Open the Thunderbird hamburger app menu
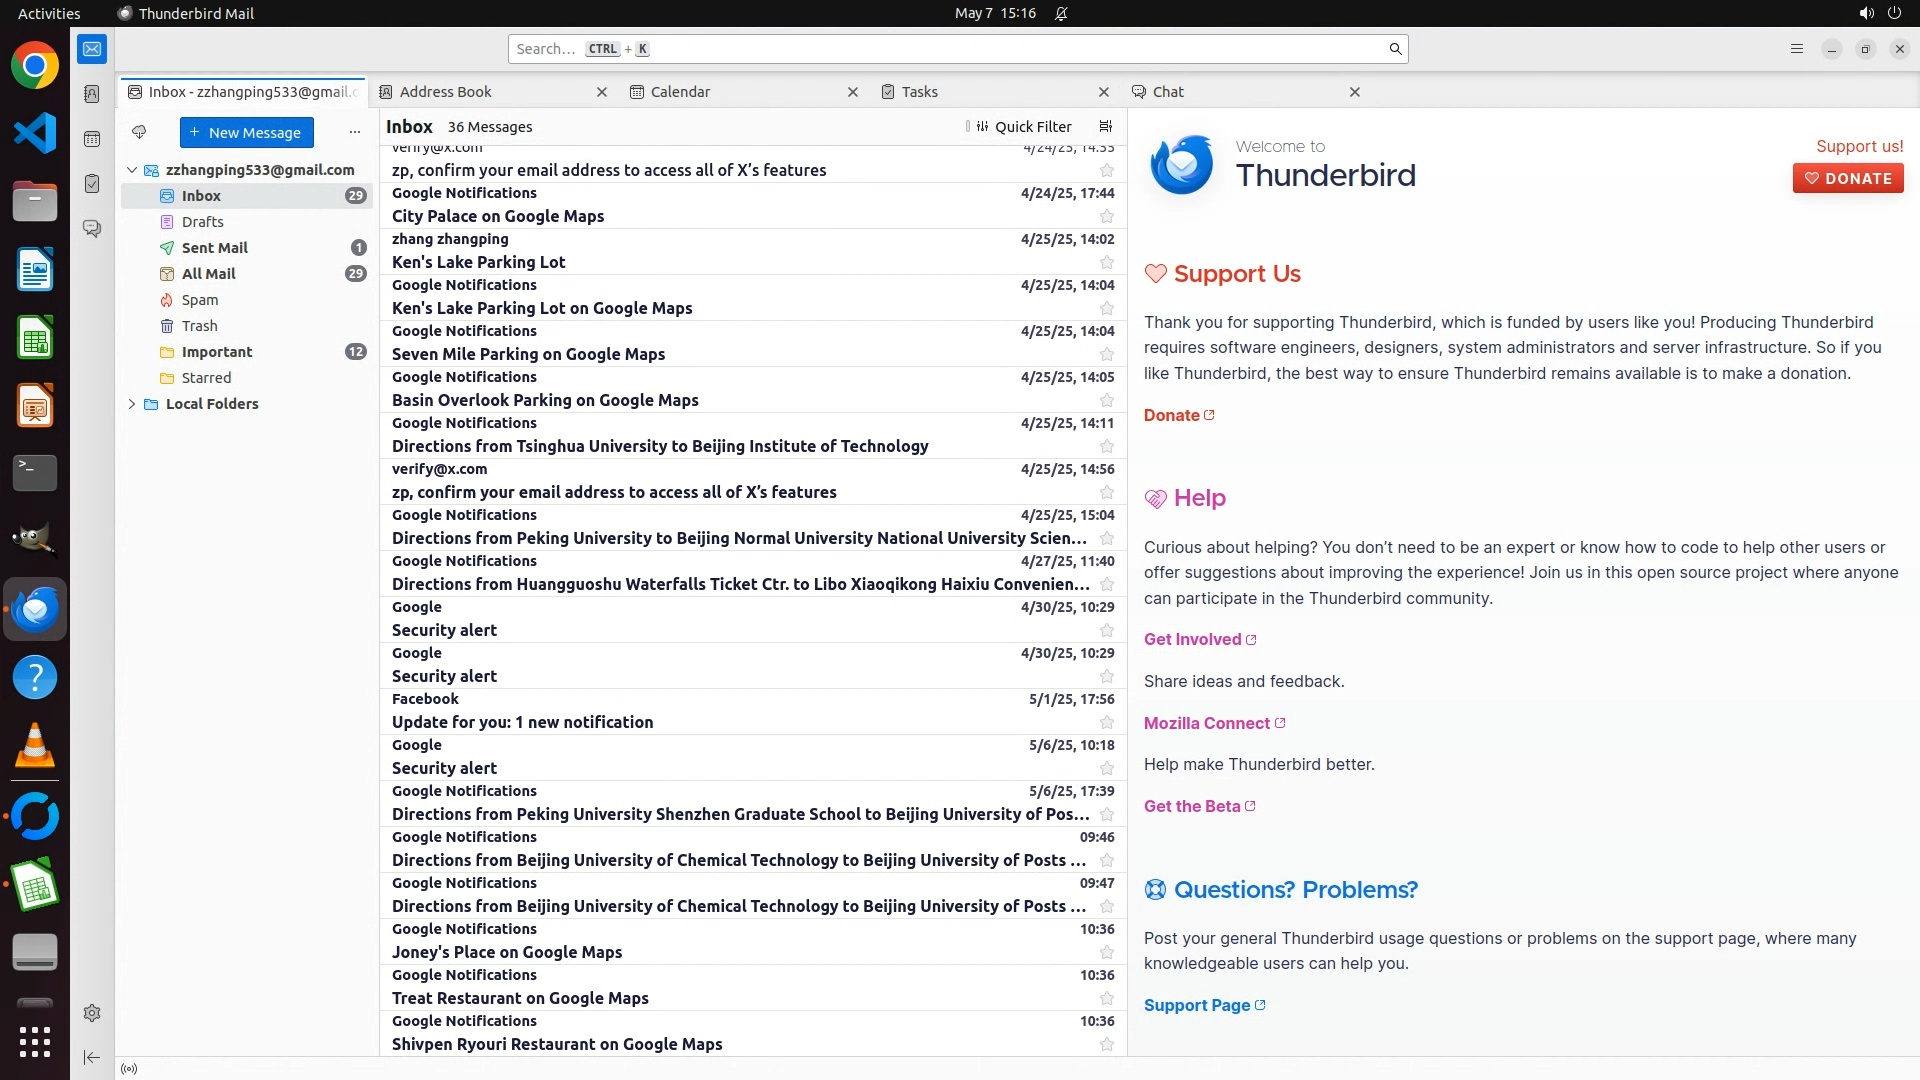This screenshot has width=1920, height=1080. coord(1796,49)
